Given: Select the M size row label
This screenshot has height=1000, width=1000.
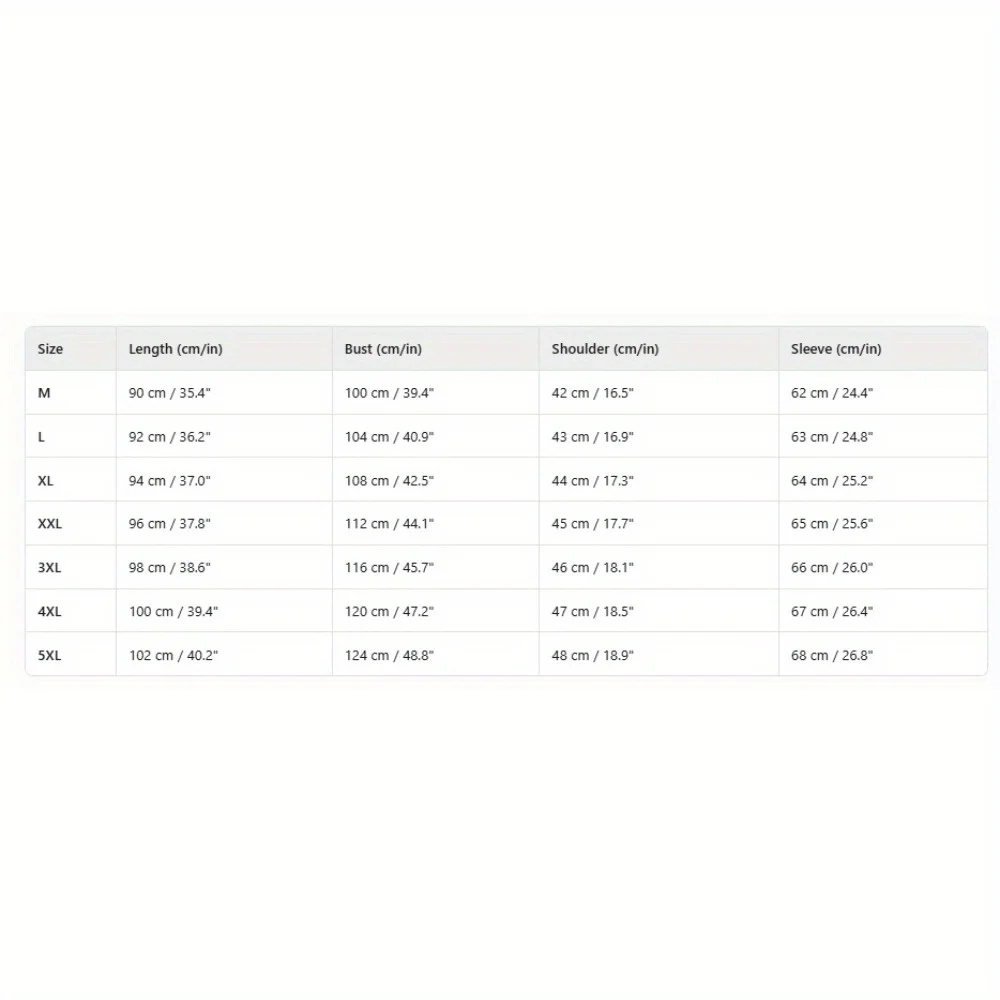Looking at the screenshot, I should pyautogui.click(x=44, y=393).
